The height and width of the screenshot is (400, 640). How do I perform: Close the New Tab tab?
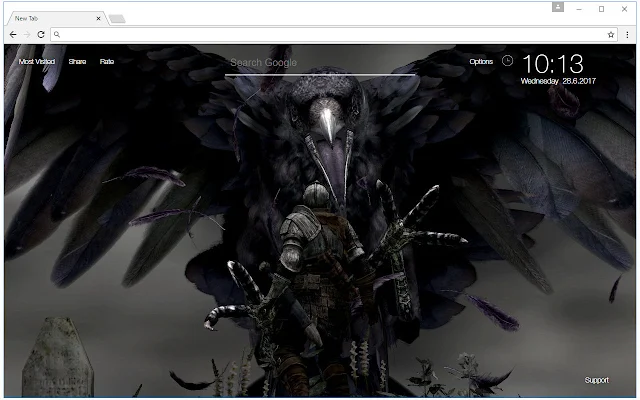pos(98,18)
